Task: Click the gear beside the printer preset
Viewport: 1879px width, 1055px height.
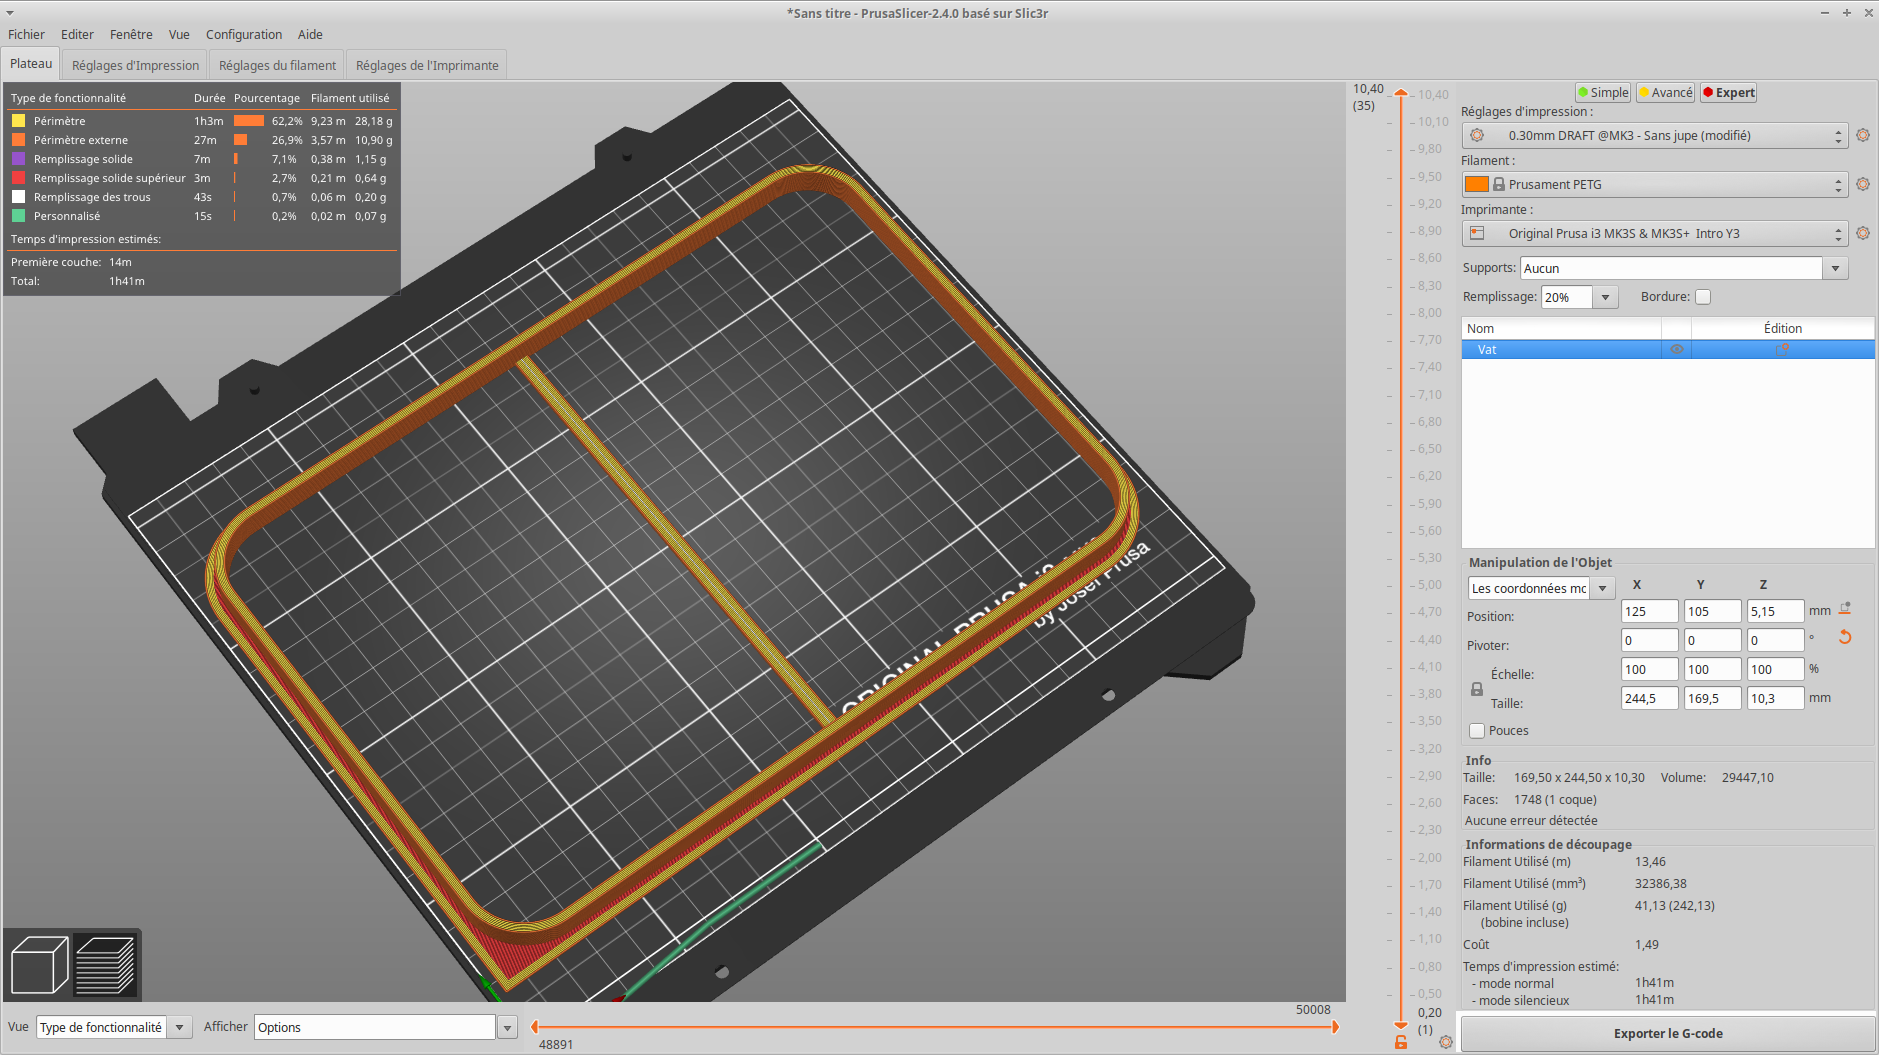Action: [1863, 233]
